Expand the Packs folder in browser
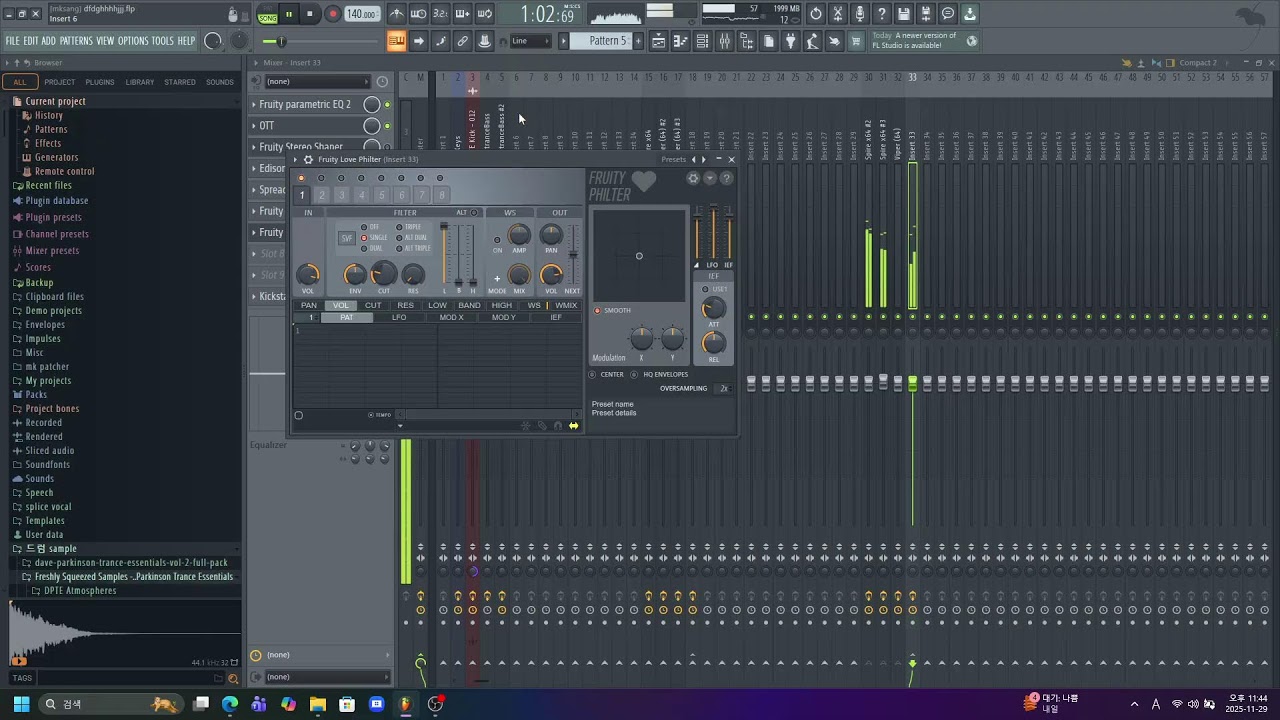The image size is (1280, 720). point(36,394)
